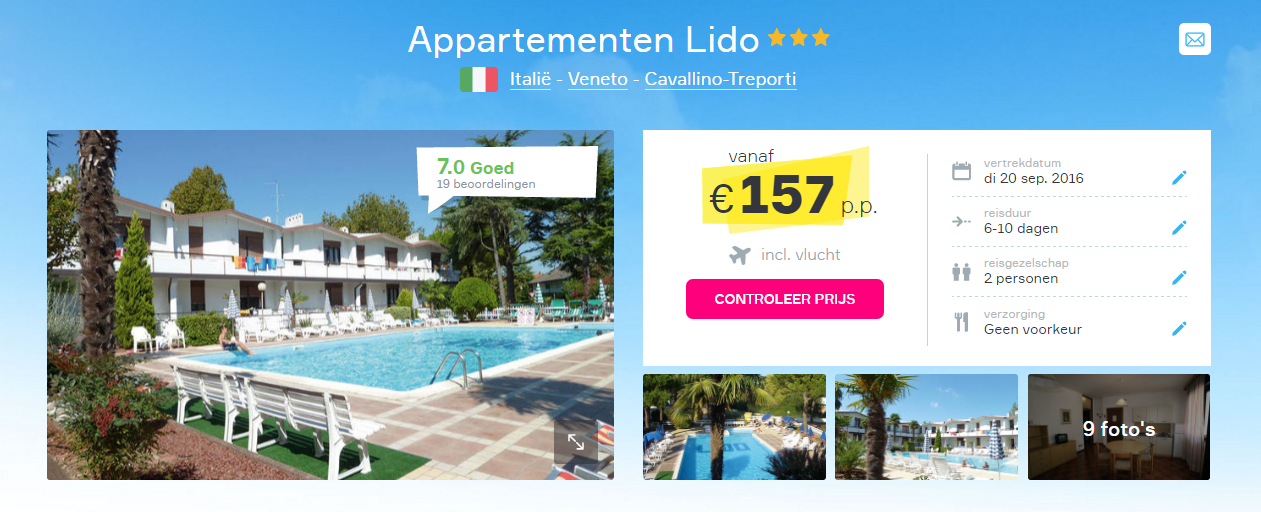The width and height of the screenshot is (1261, 512).
Task: Edit reisduur with pencil icon
Action: point(1179,227)
